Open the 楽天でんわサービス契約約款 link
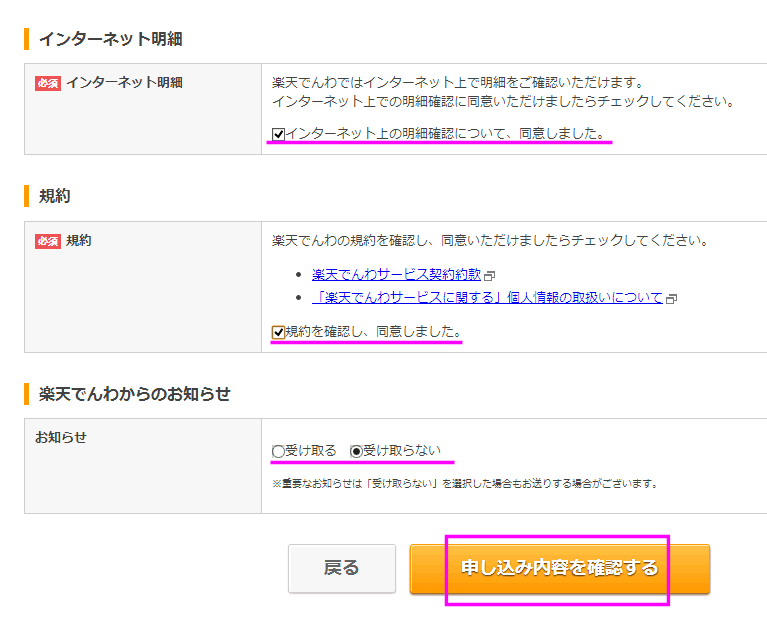 [x=396, y=274]
